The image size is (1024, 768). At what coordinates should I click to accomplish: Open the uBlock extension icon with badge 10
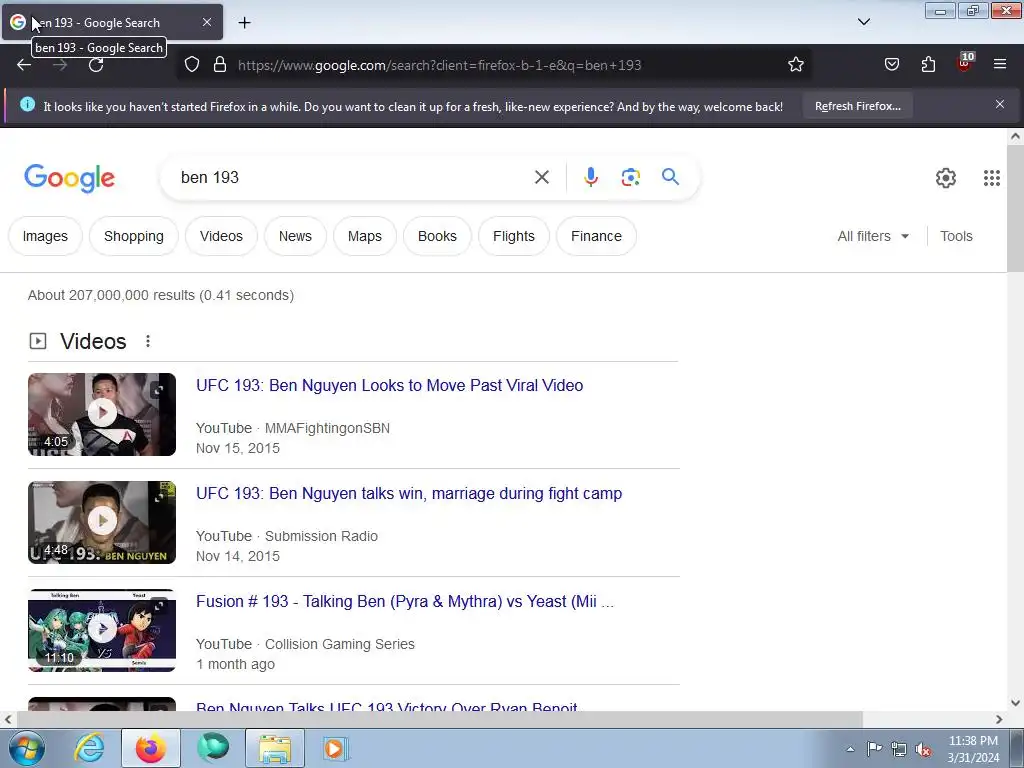click(x=965, y=62)
